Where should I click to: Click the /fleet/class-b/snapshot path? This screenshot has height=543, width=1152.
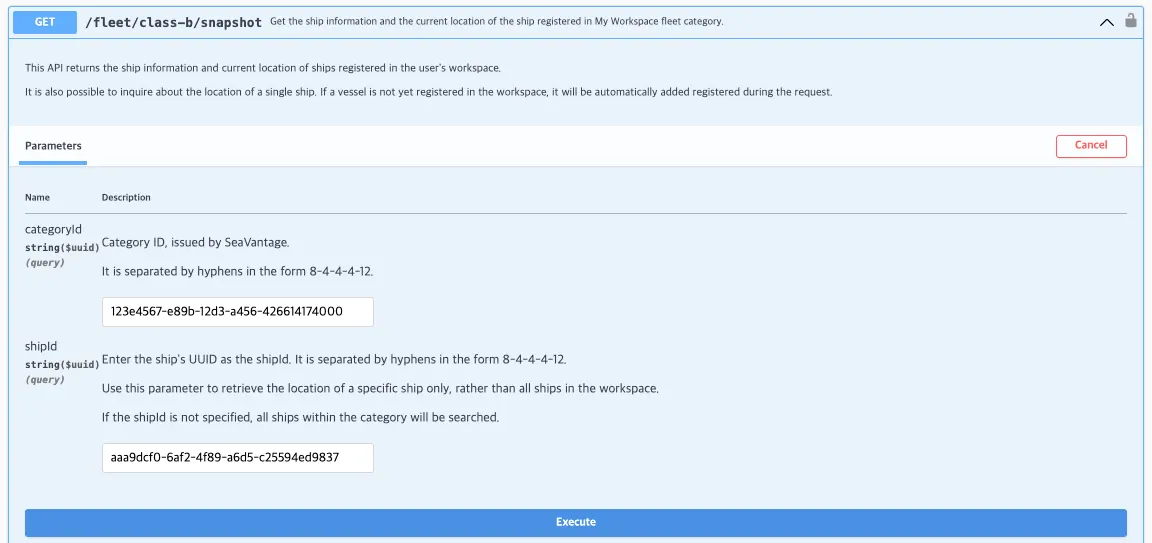pyautogui.click(x=174, y=22)
